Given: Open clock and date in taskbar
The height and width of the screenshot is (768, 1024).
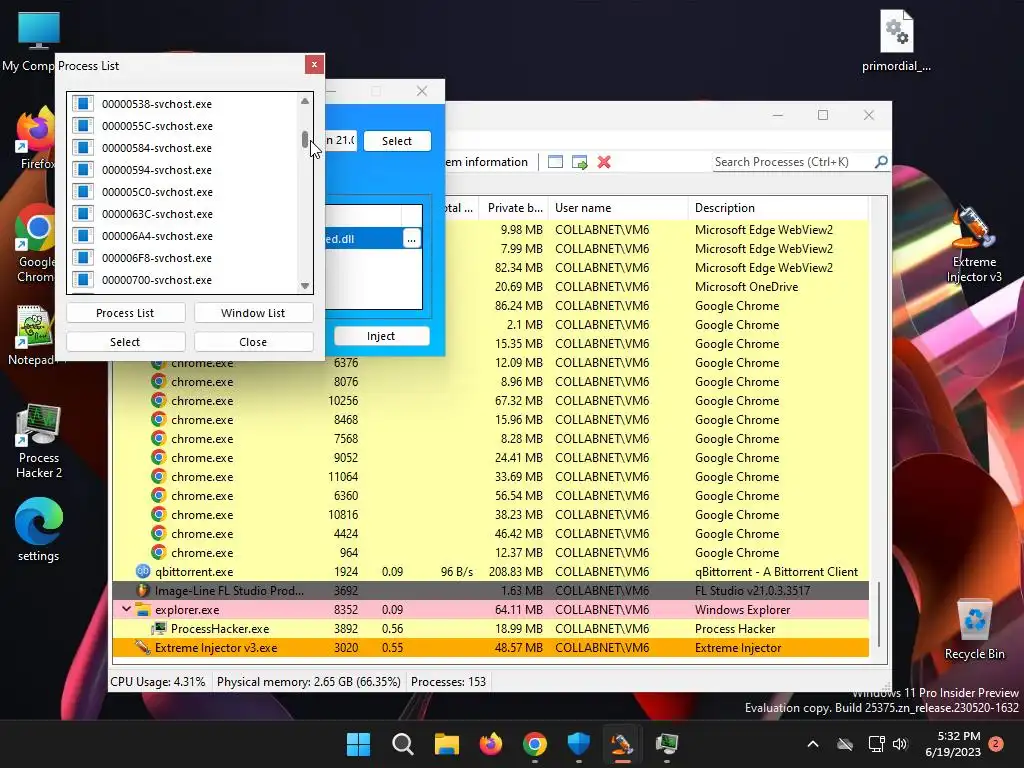Looking at the screenshot, I should pos(953,744).
